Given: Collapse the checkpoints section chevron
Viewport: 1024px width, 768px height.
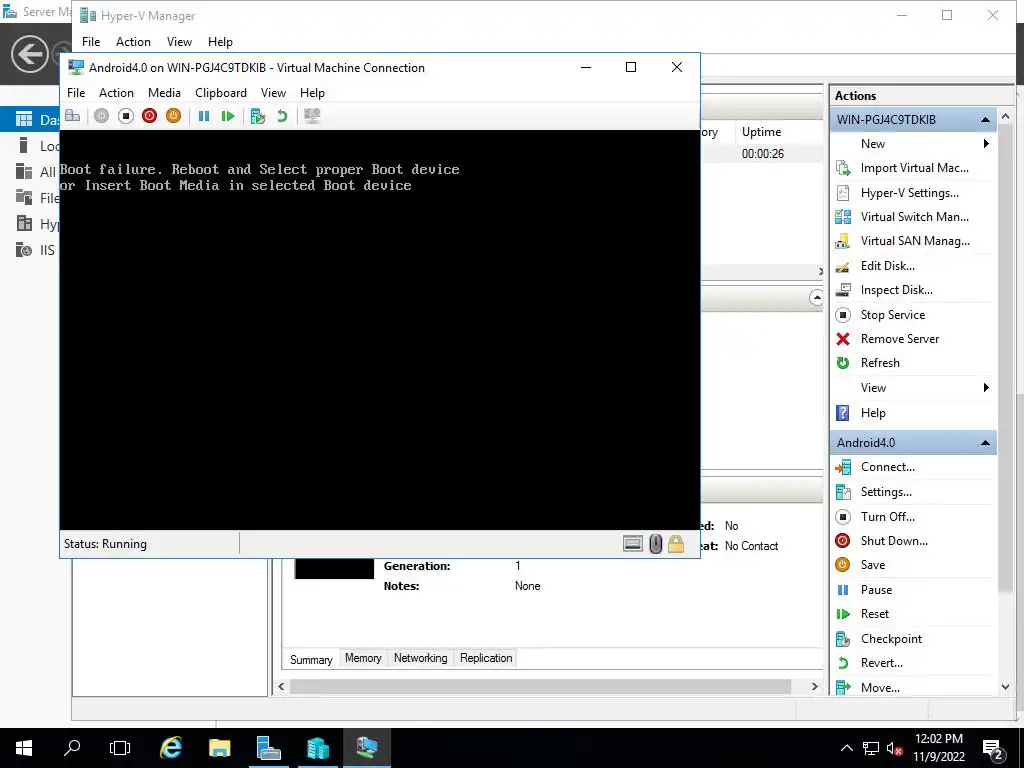Looking at the screenshot, I should pyautogui.click(x=816, y=298).
